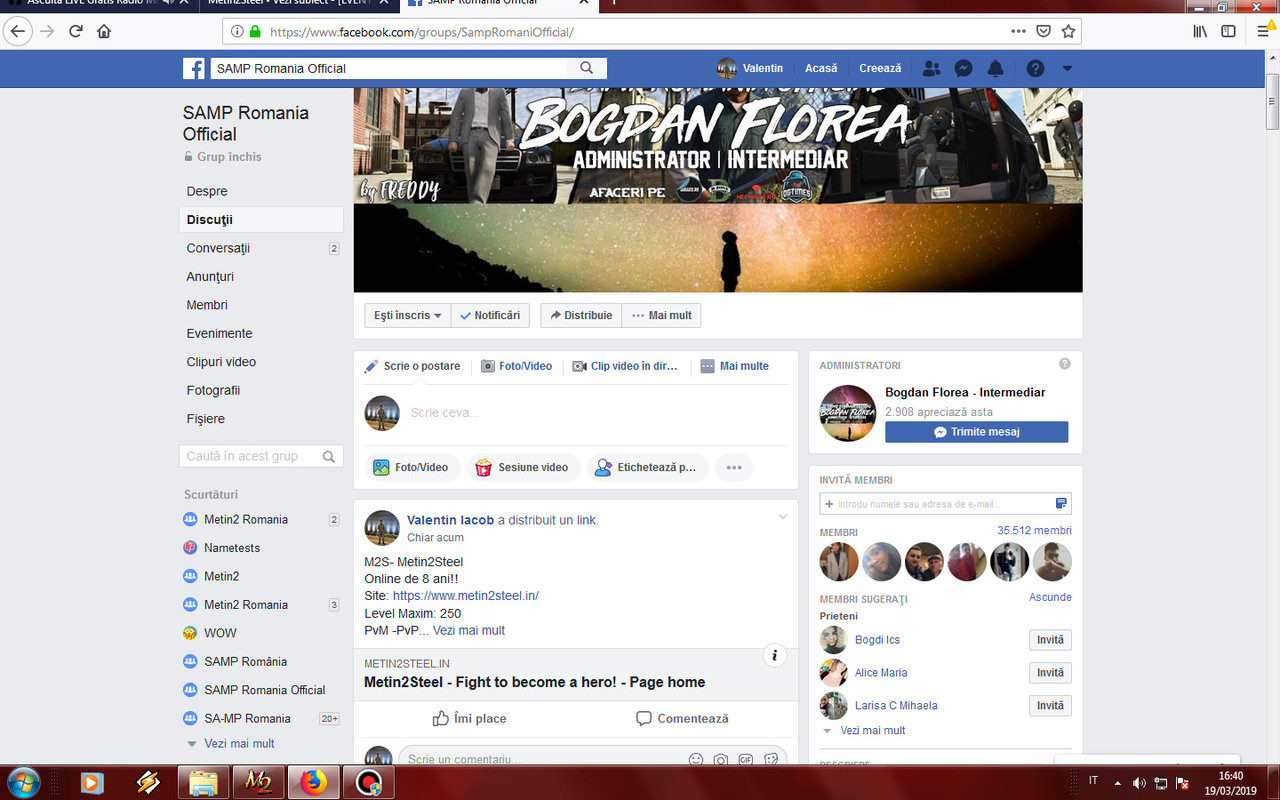Click the emoji icon in comment box
Screen dimensions: 1280x800
point(696,759)
